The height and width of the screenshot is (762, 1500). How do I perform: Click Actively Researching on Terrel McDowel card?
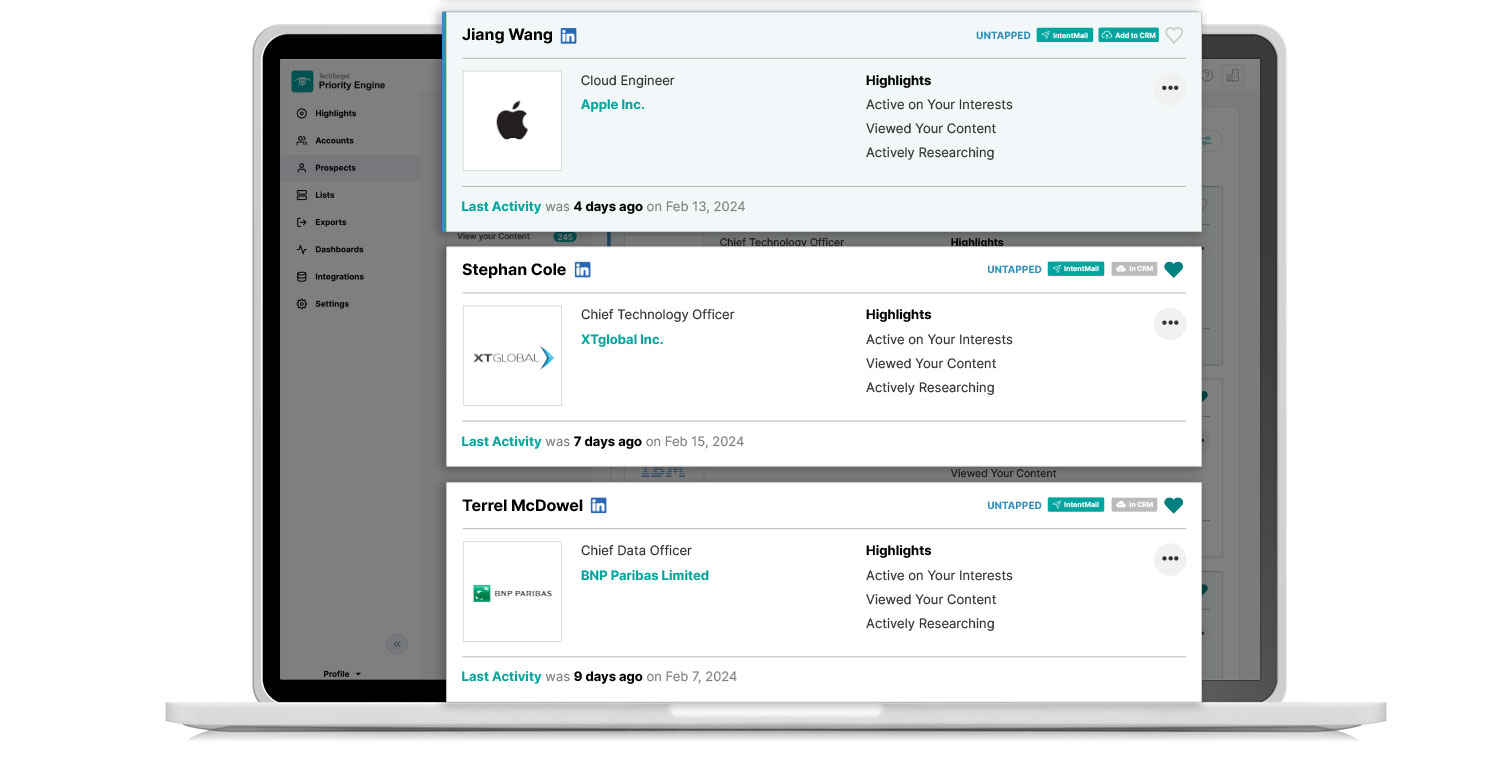[930, 624]
